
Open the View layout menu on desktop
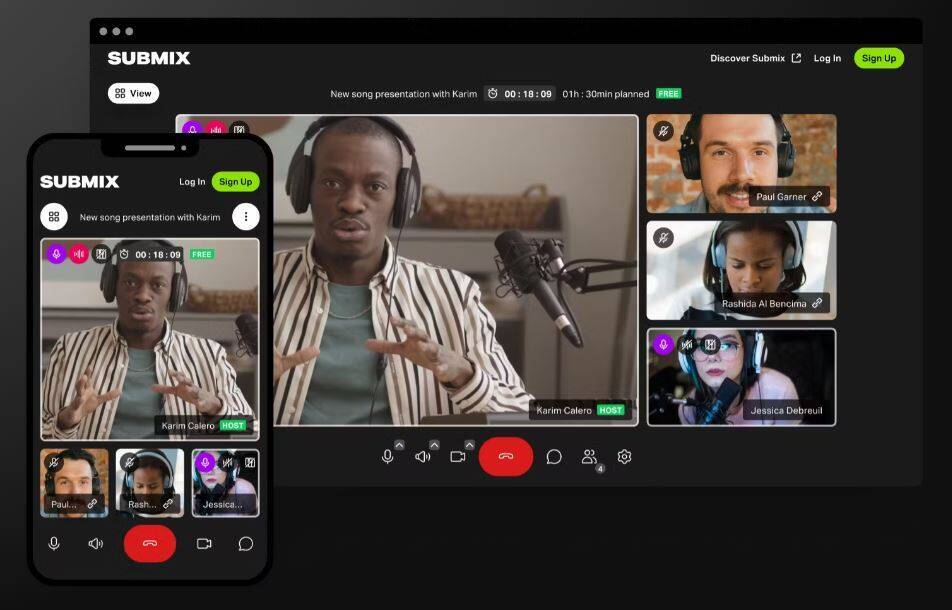133,93
